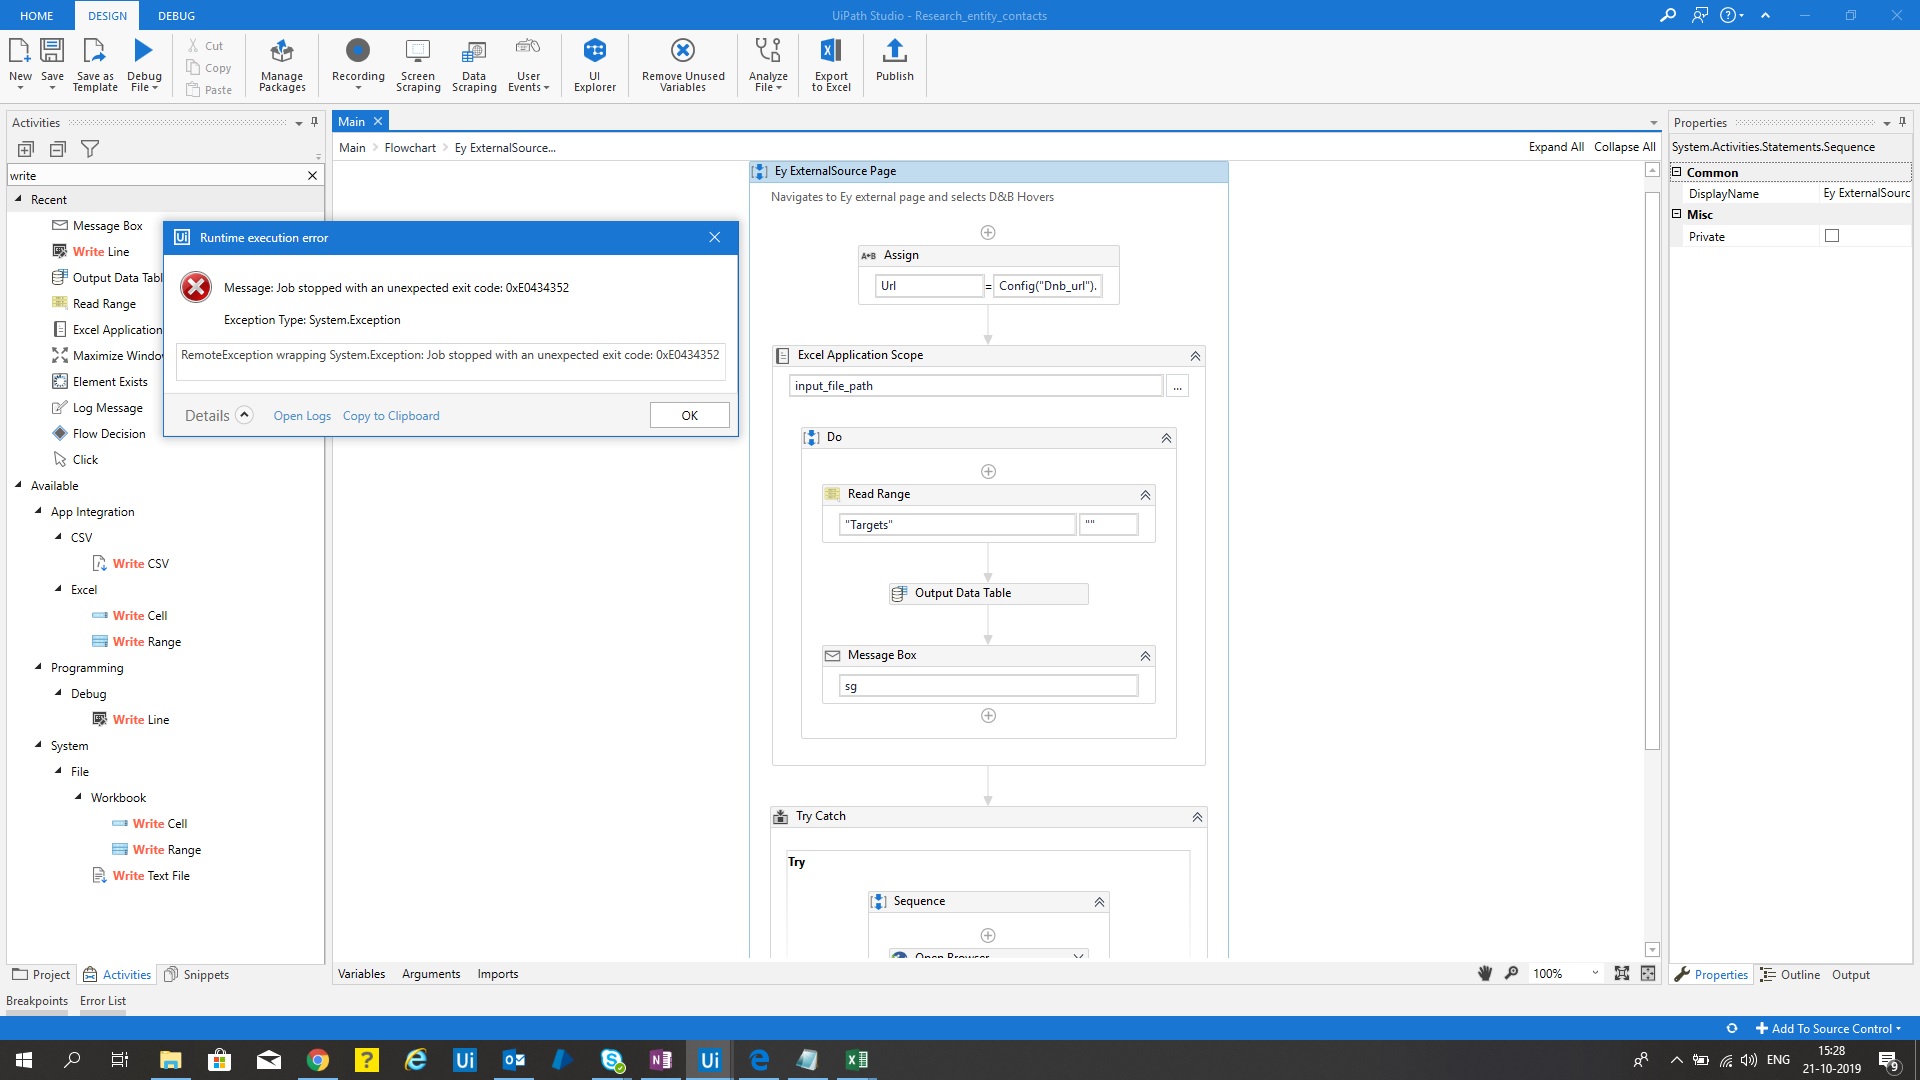This screenshot has height=1080, width=1920.
Task: Open UI Explorer
Action: click(x=595, y=65)
